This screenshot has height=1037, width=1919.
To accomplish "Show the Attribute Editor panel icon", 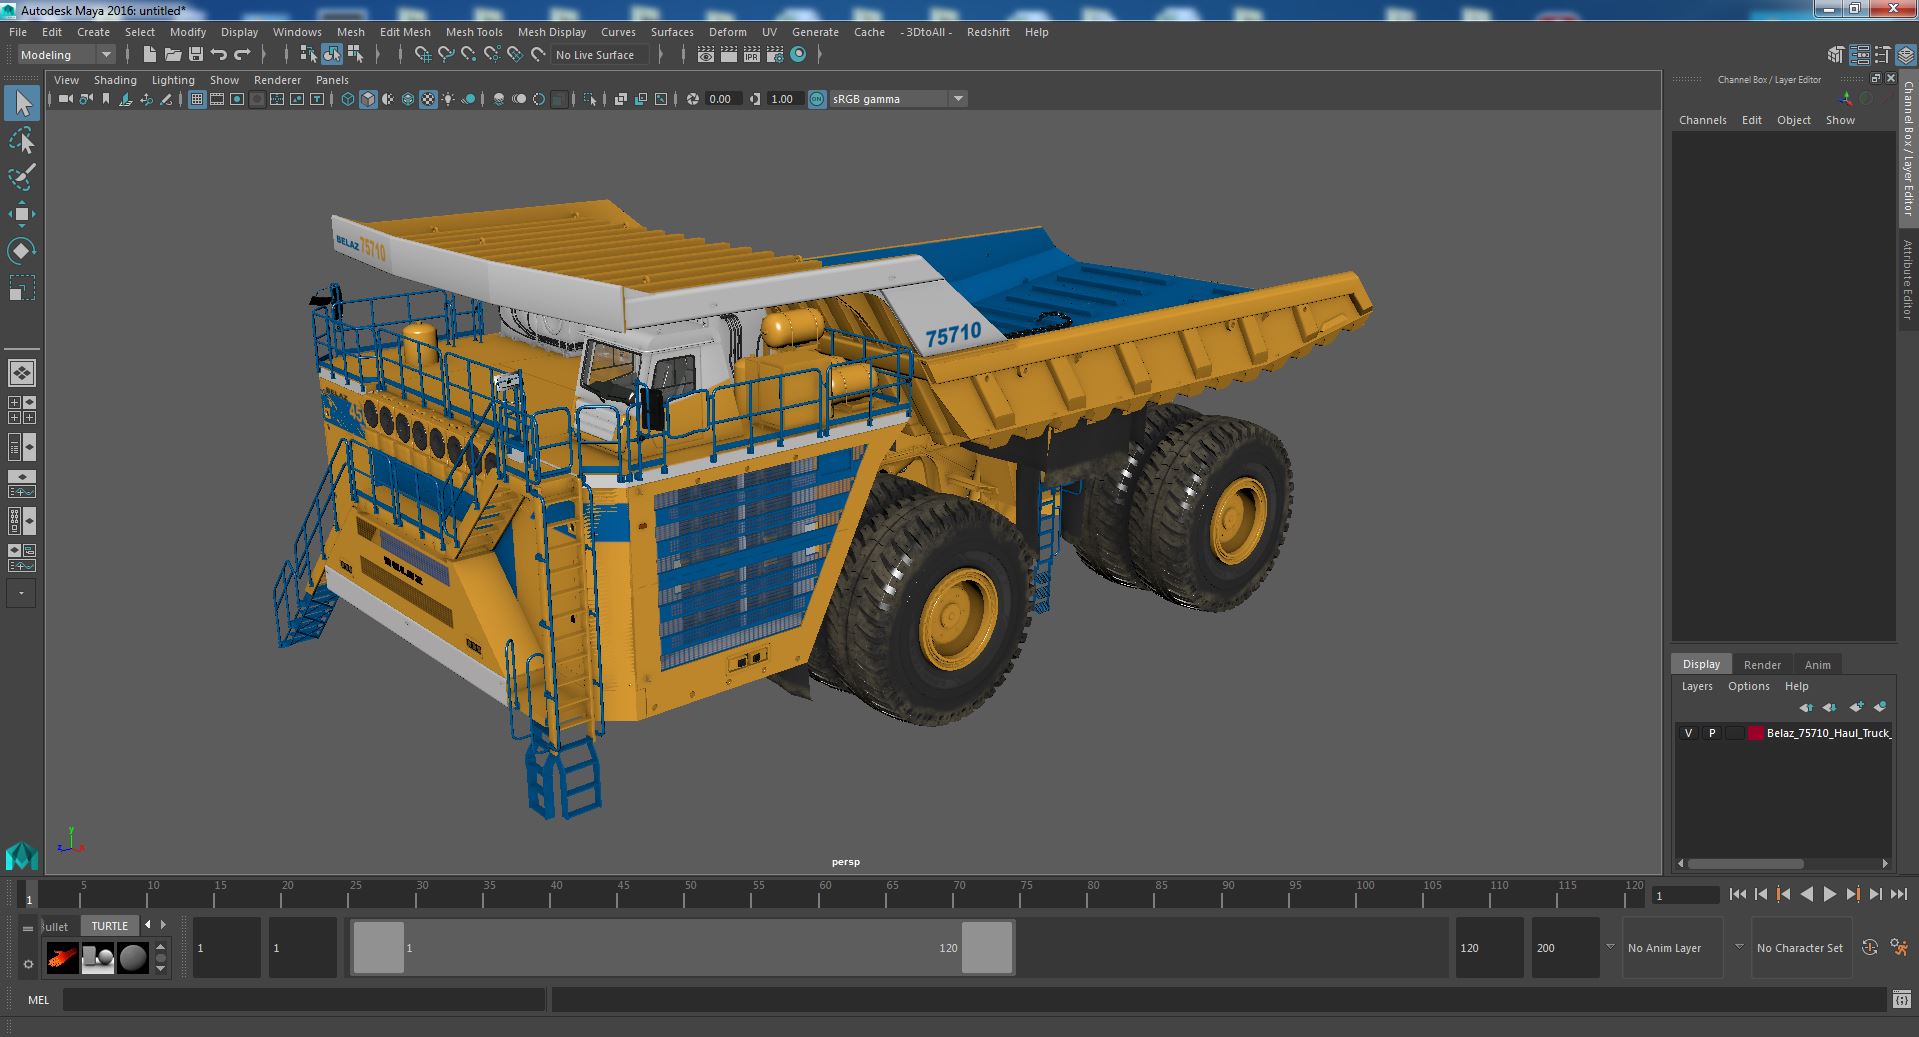I will coord(1859,55).
